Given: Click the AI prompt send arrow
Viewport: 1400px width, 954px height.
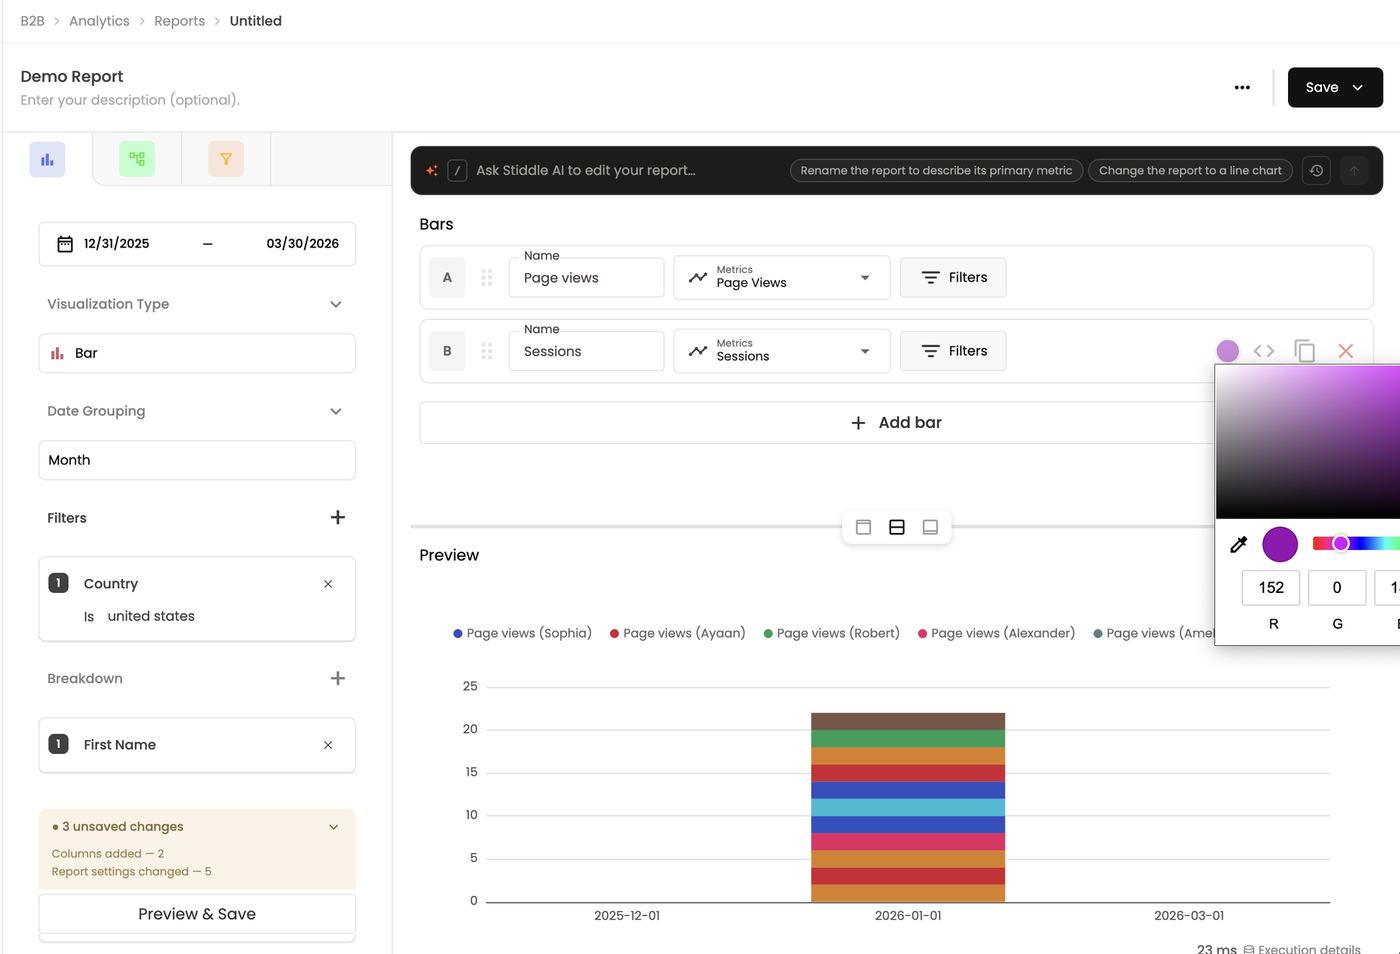Looking at the screenshot, I should click(x=1354, y=170).
